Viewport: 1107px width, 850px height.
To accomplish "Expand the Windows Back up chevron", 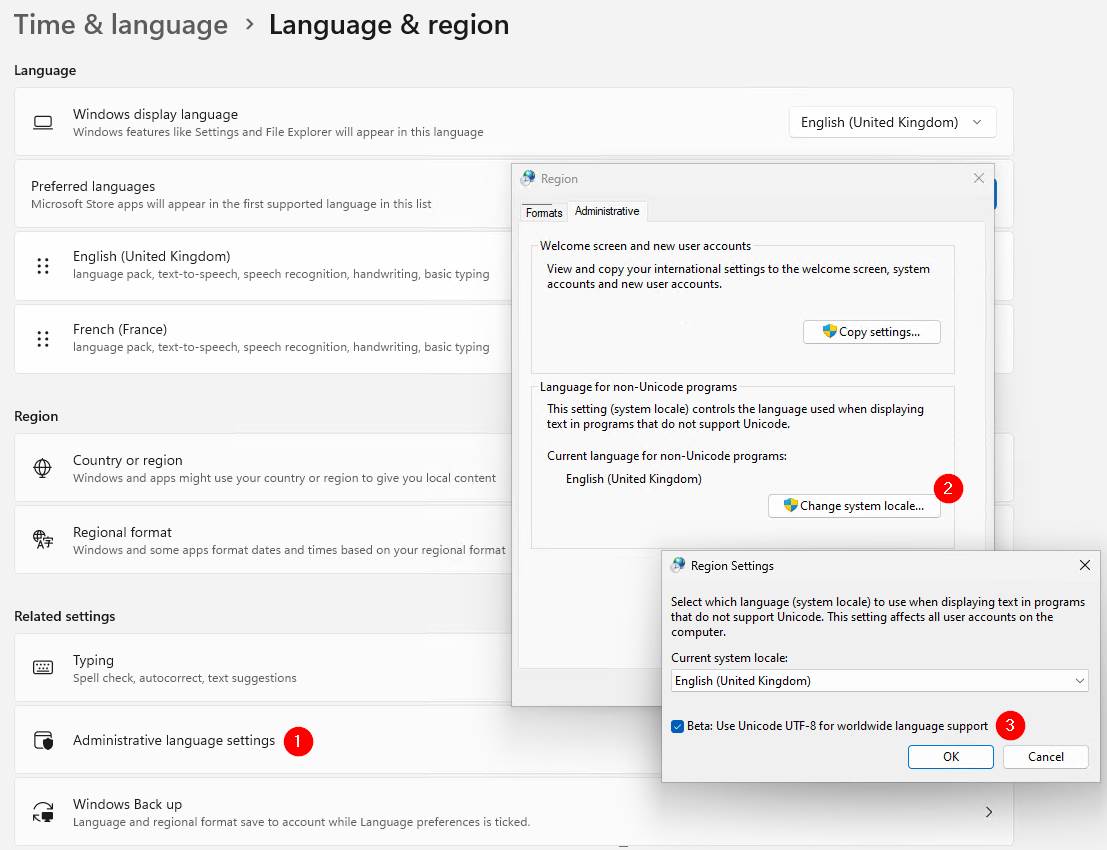I will (x=989, y=812).
